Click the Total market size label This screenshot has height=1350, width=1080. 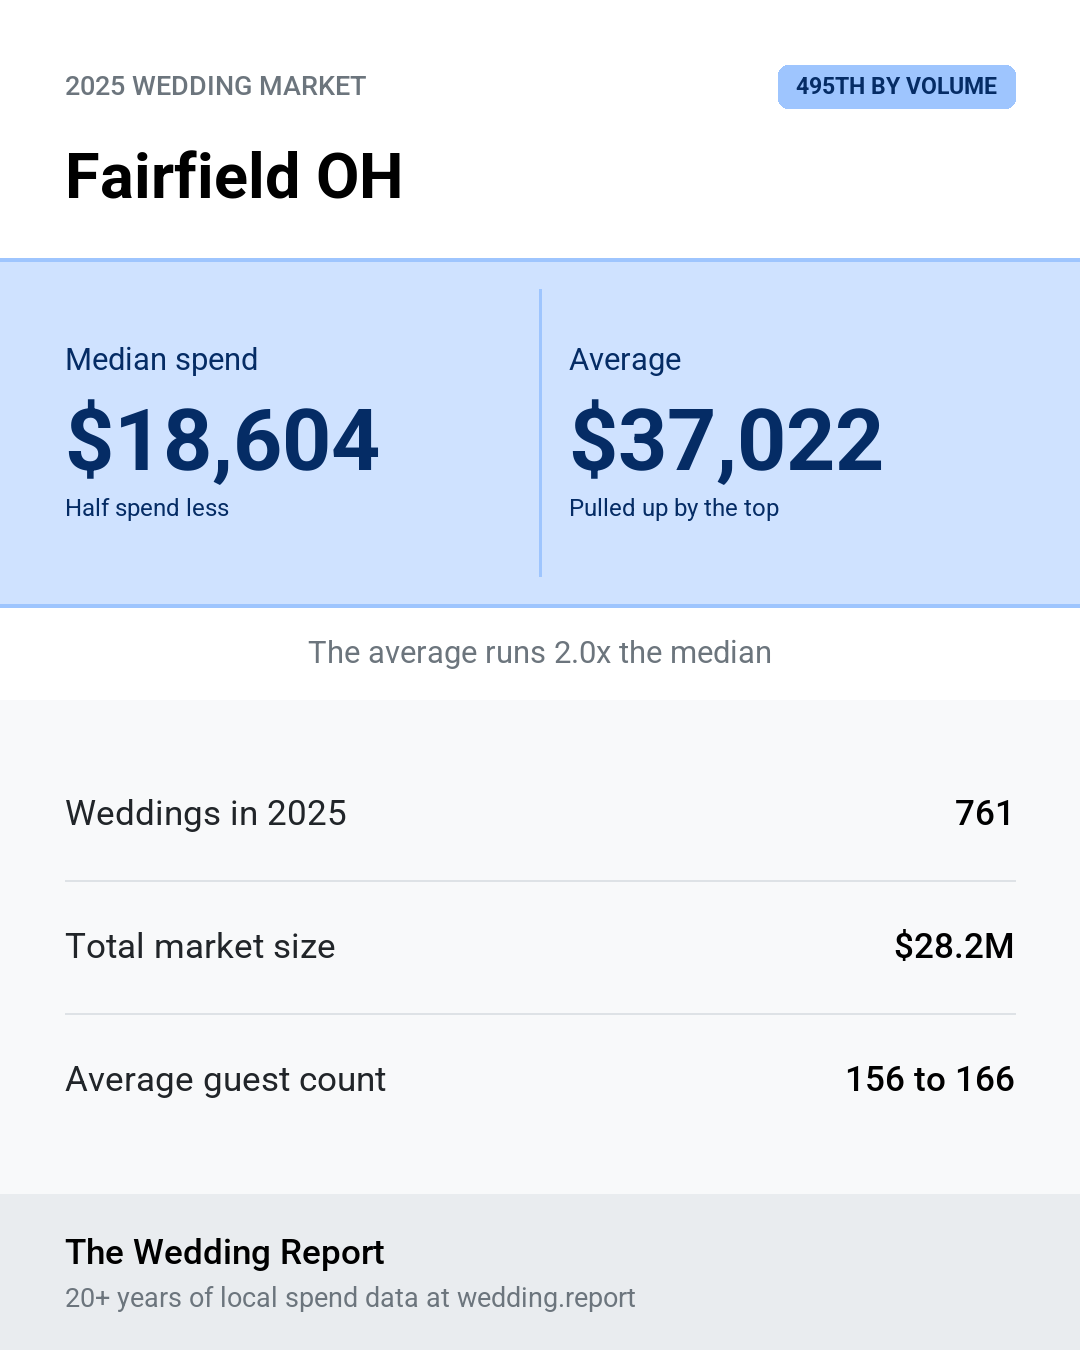coord(200,946)
